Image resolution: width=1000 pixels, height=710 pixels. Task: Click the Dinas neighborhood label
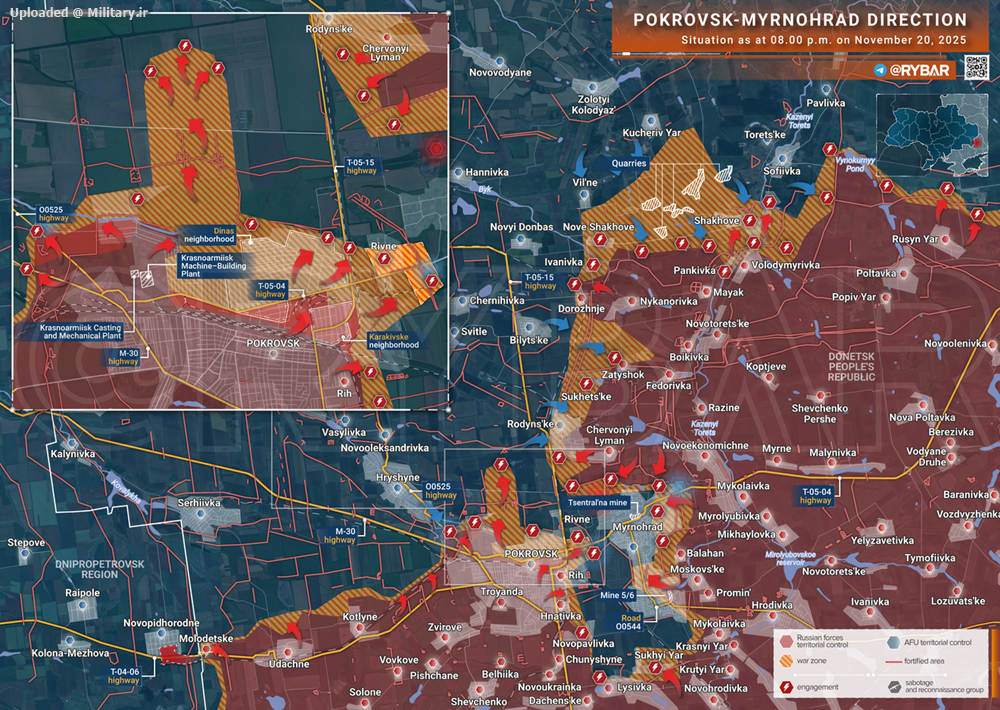click(x=208, y=235)
